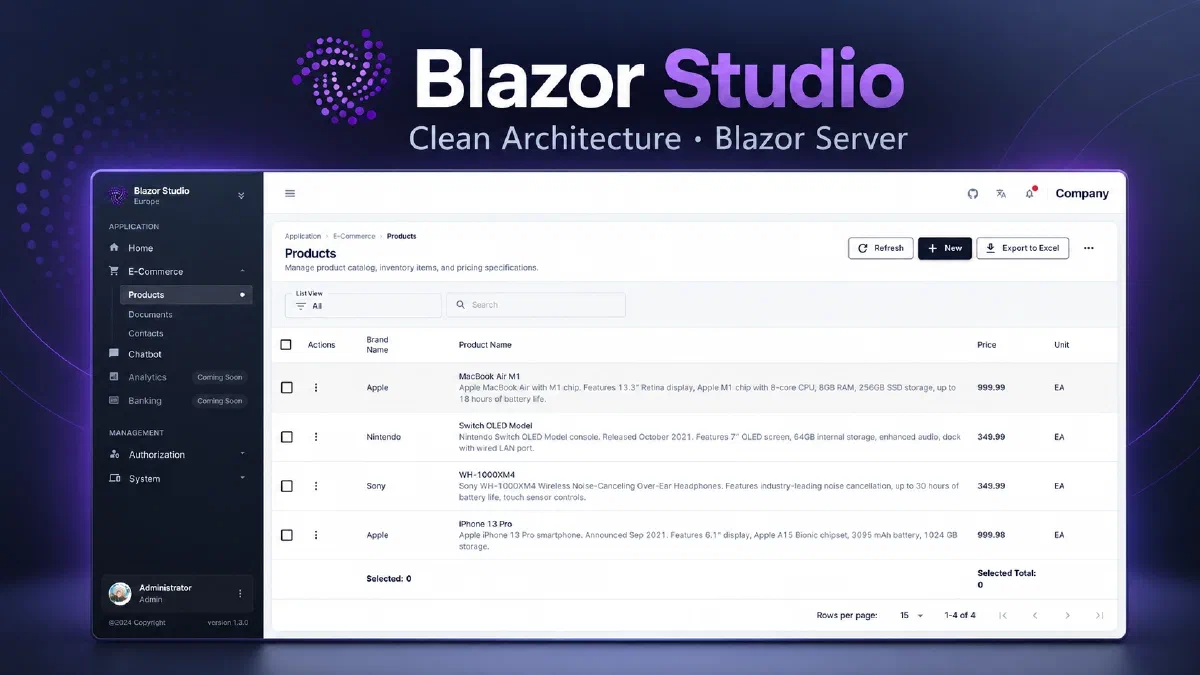Click the Blazor Studio sidebar logo
The image size is (1200, 675).
point(118,195)
